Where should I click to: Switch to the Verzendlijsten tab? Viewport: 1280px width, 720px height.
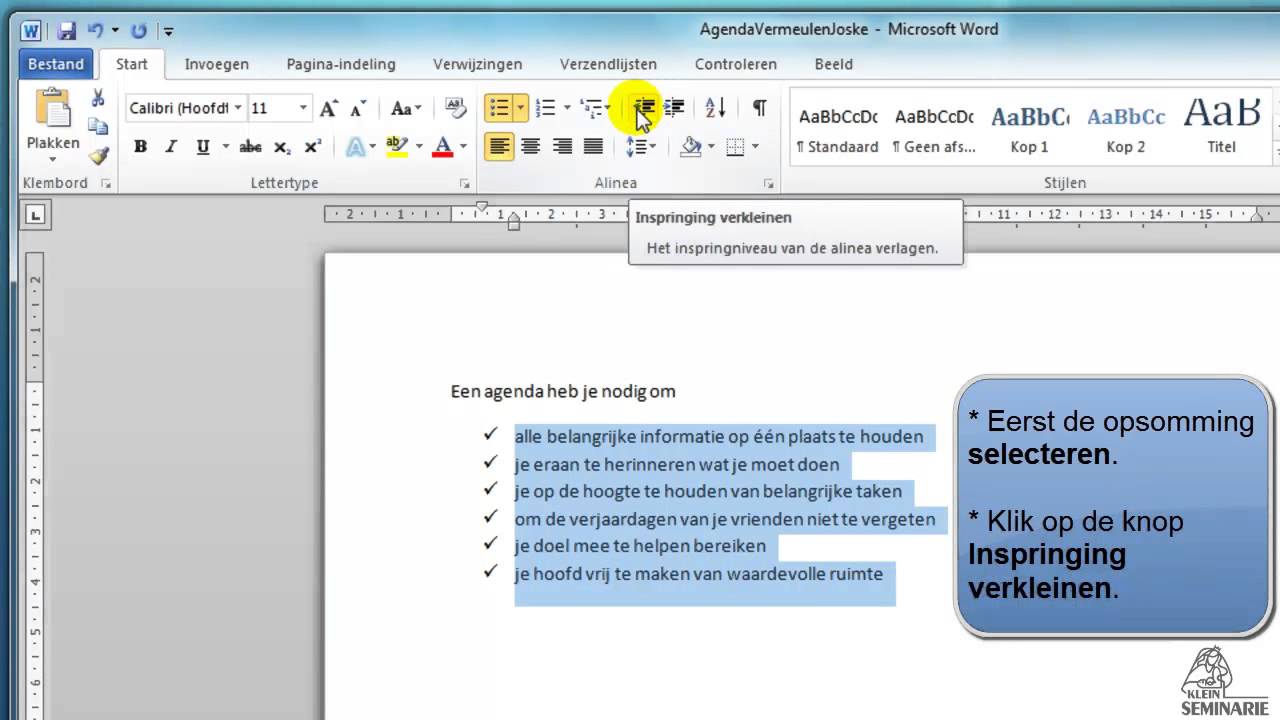[608, 64]
